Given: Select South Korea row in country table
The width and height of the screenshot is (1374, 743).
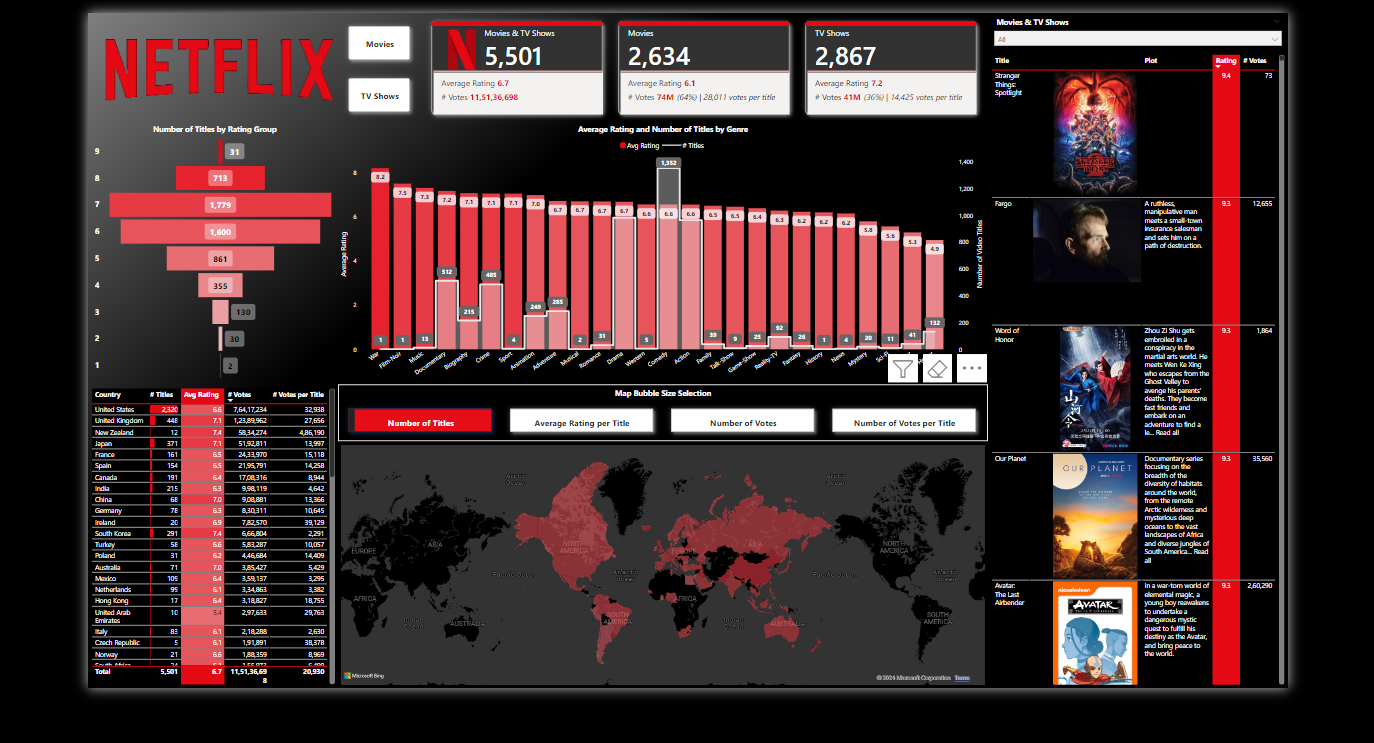Looking at the screenshot, I should [x=210, y=534].
